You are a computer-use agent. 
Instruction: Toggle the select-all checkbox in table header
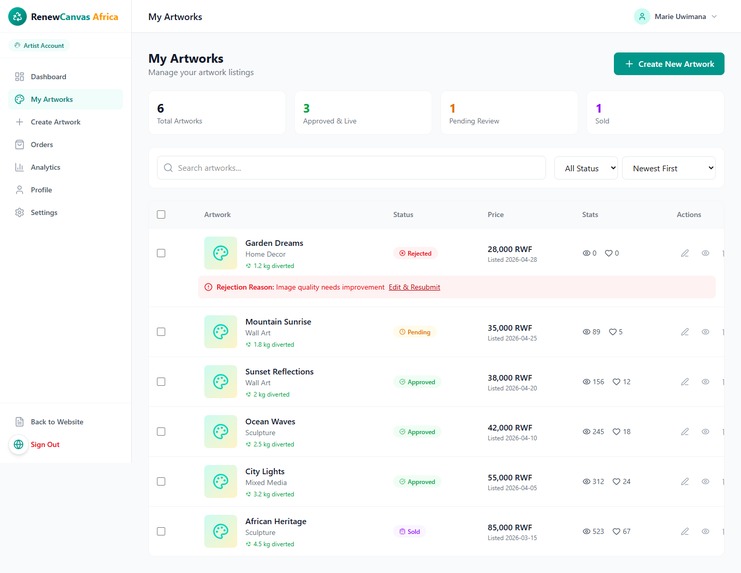pos(161,214)
